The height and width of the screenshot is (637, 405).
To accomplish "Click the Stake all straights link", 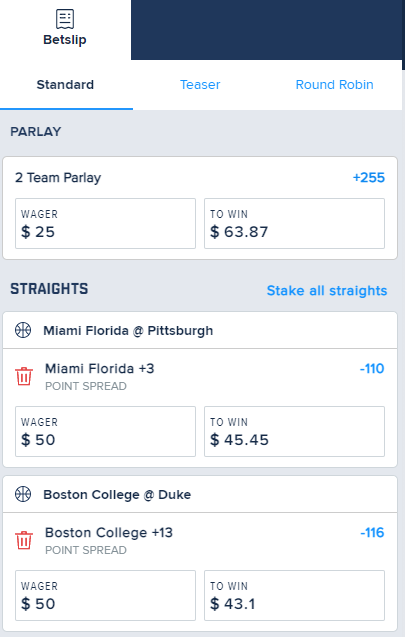I will pyautogui.click(x=327, y=290).
